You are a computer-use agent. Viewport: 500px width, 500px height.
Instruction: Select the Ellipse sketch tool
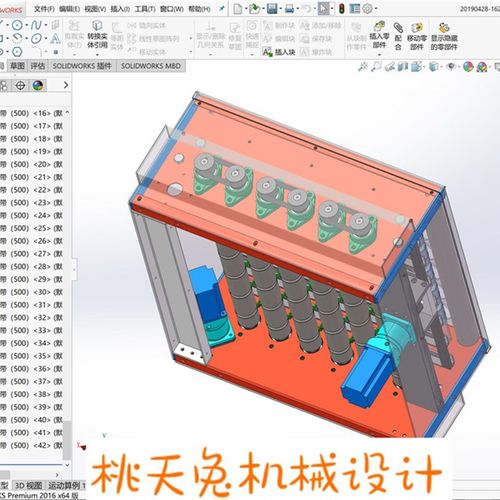point(36,39)
